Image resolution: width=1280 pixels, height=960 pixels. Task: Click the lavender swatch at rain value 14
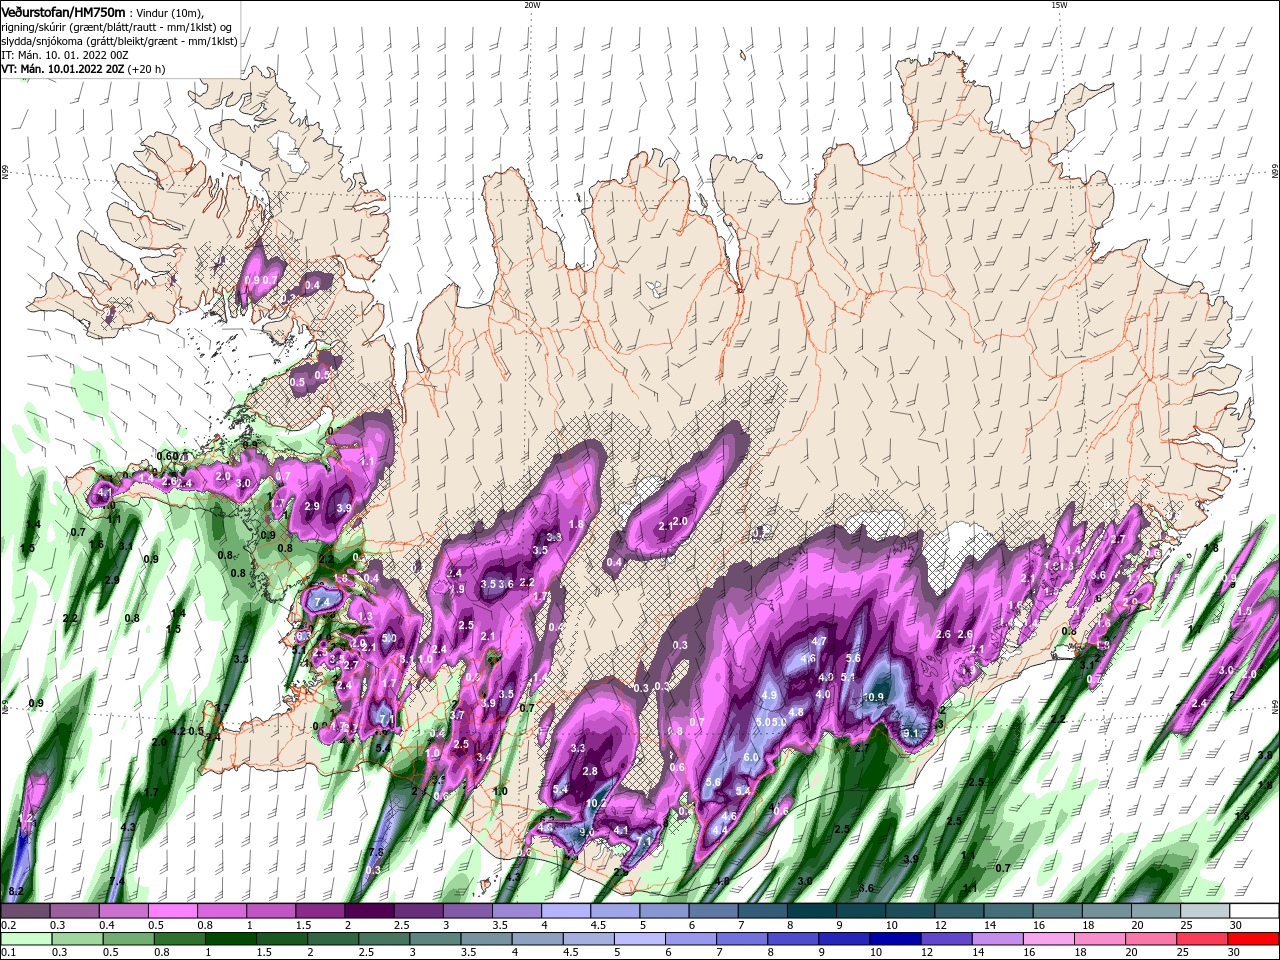997,939
